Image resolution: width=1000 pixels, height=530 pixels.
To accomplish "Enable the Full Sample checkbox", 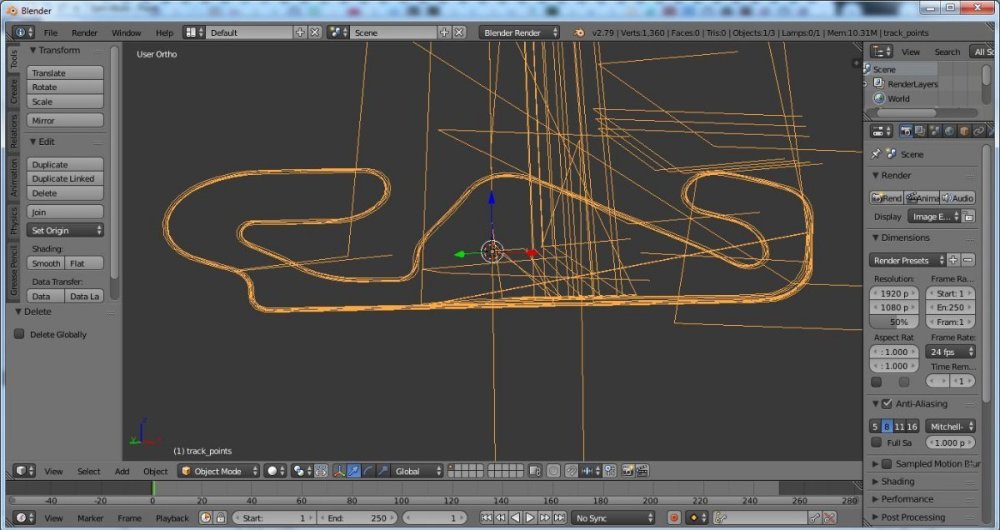I will tap(877, 442).
